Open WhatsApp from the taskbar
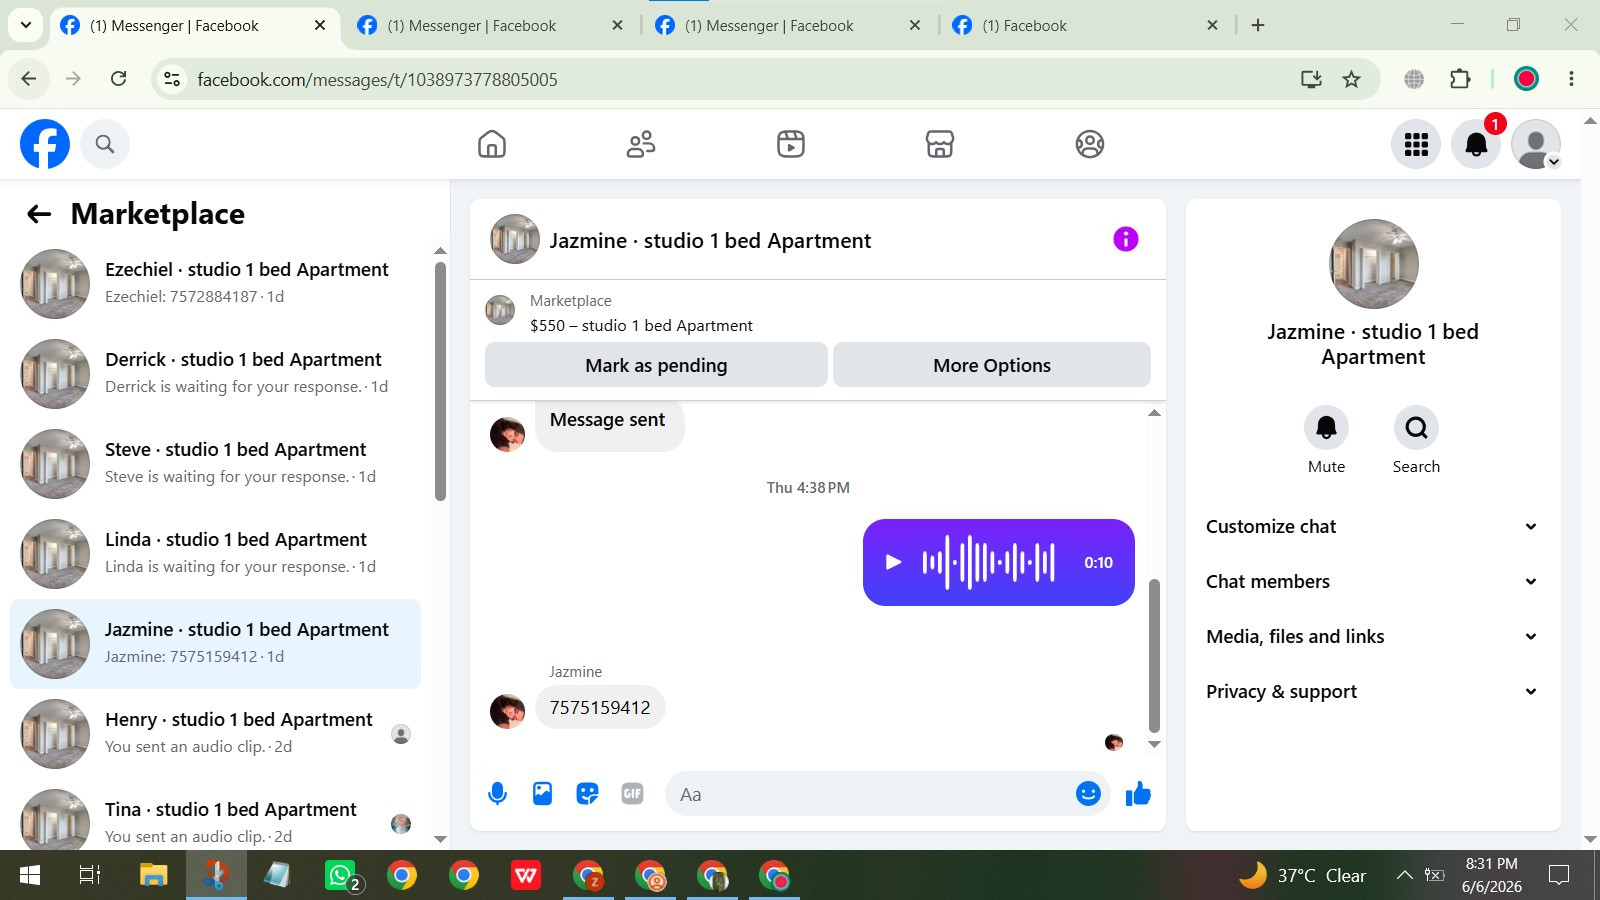The width and height of the screenshot is (1600, 900). tap(340, 876)
